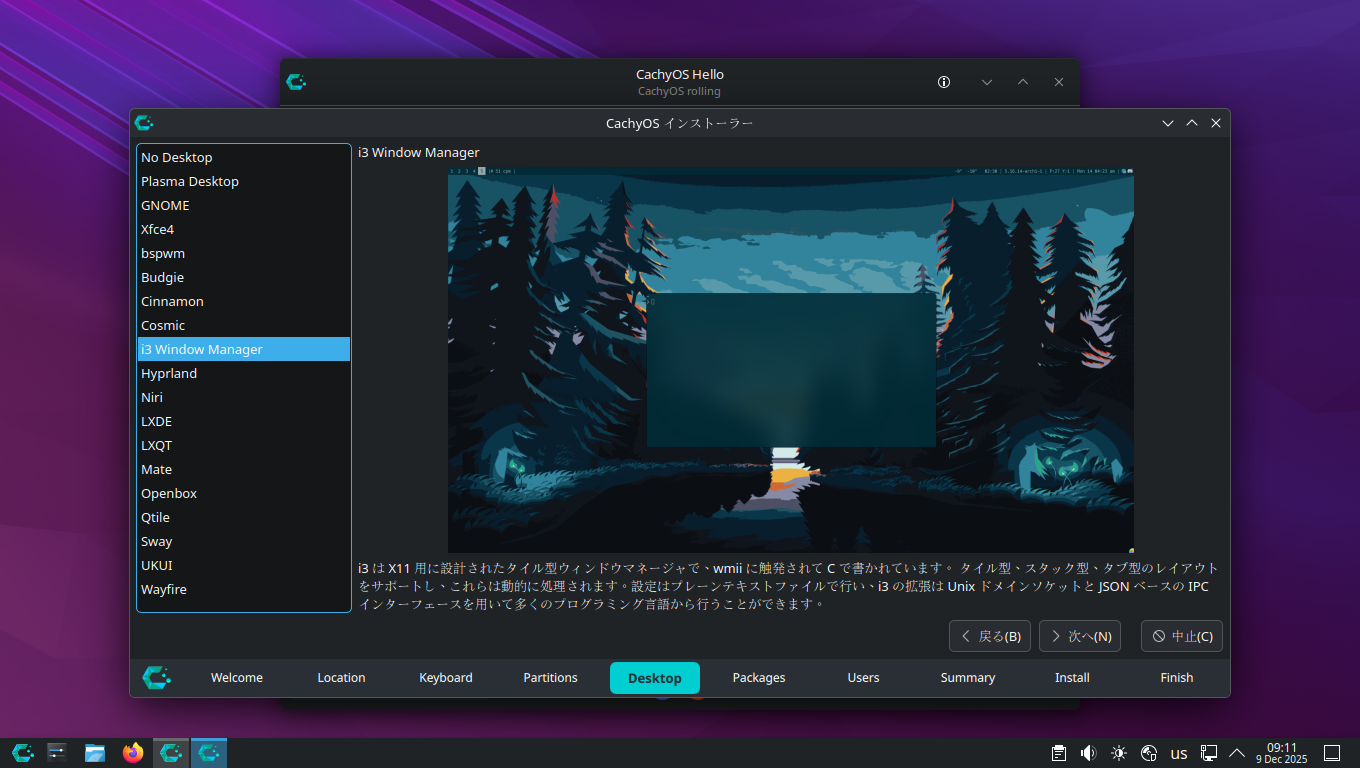1360x768 pixels.
Task: Choose "Sway" from the desktop list
Action: (244, 541)
